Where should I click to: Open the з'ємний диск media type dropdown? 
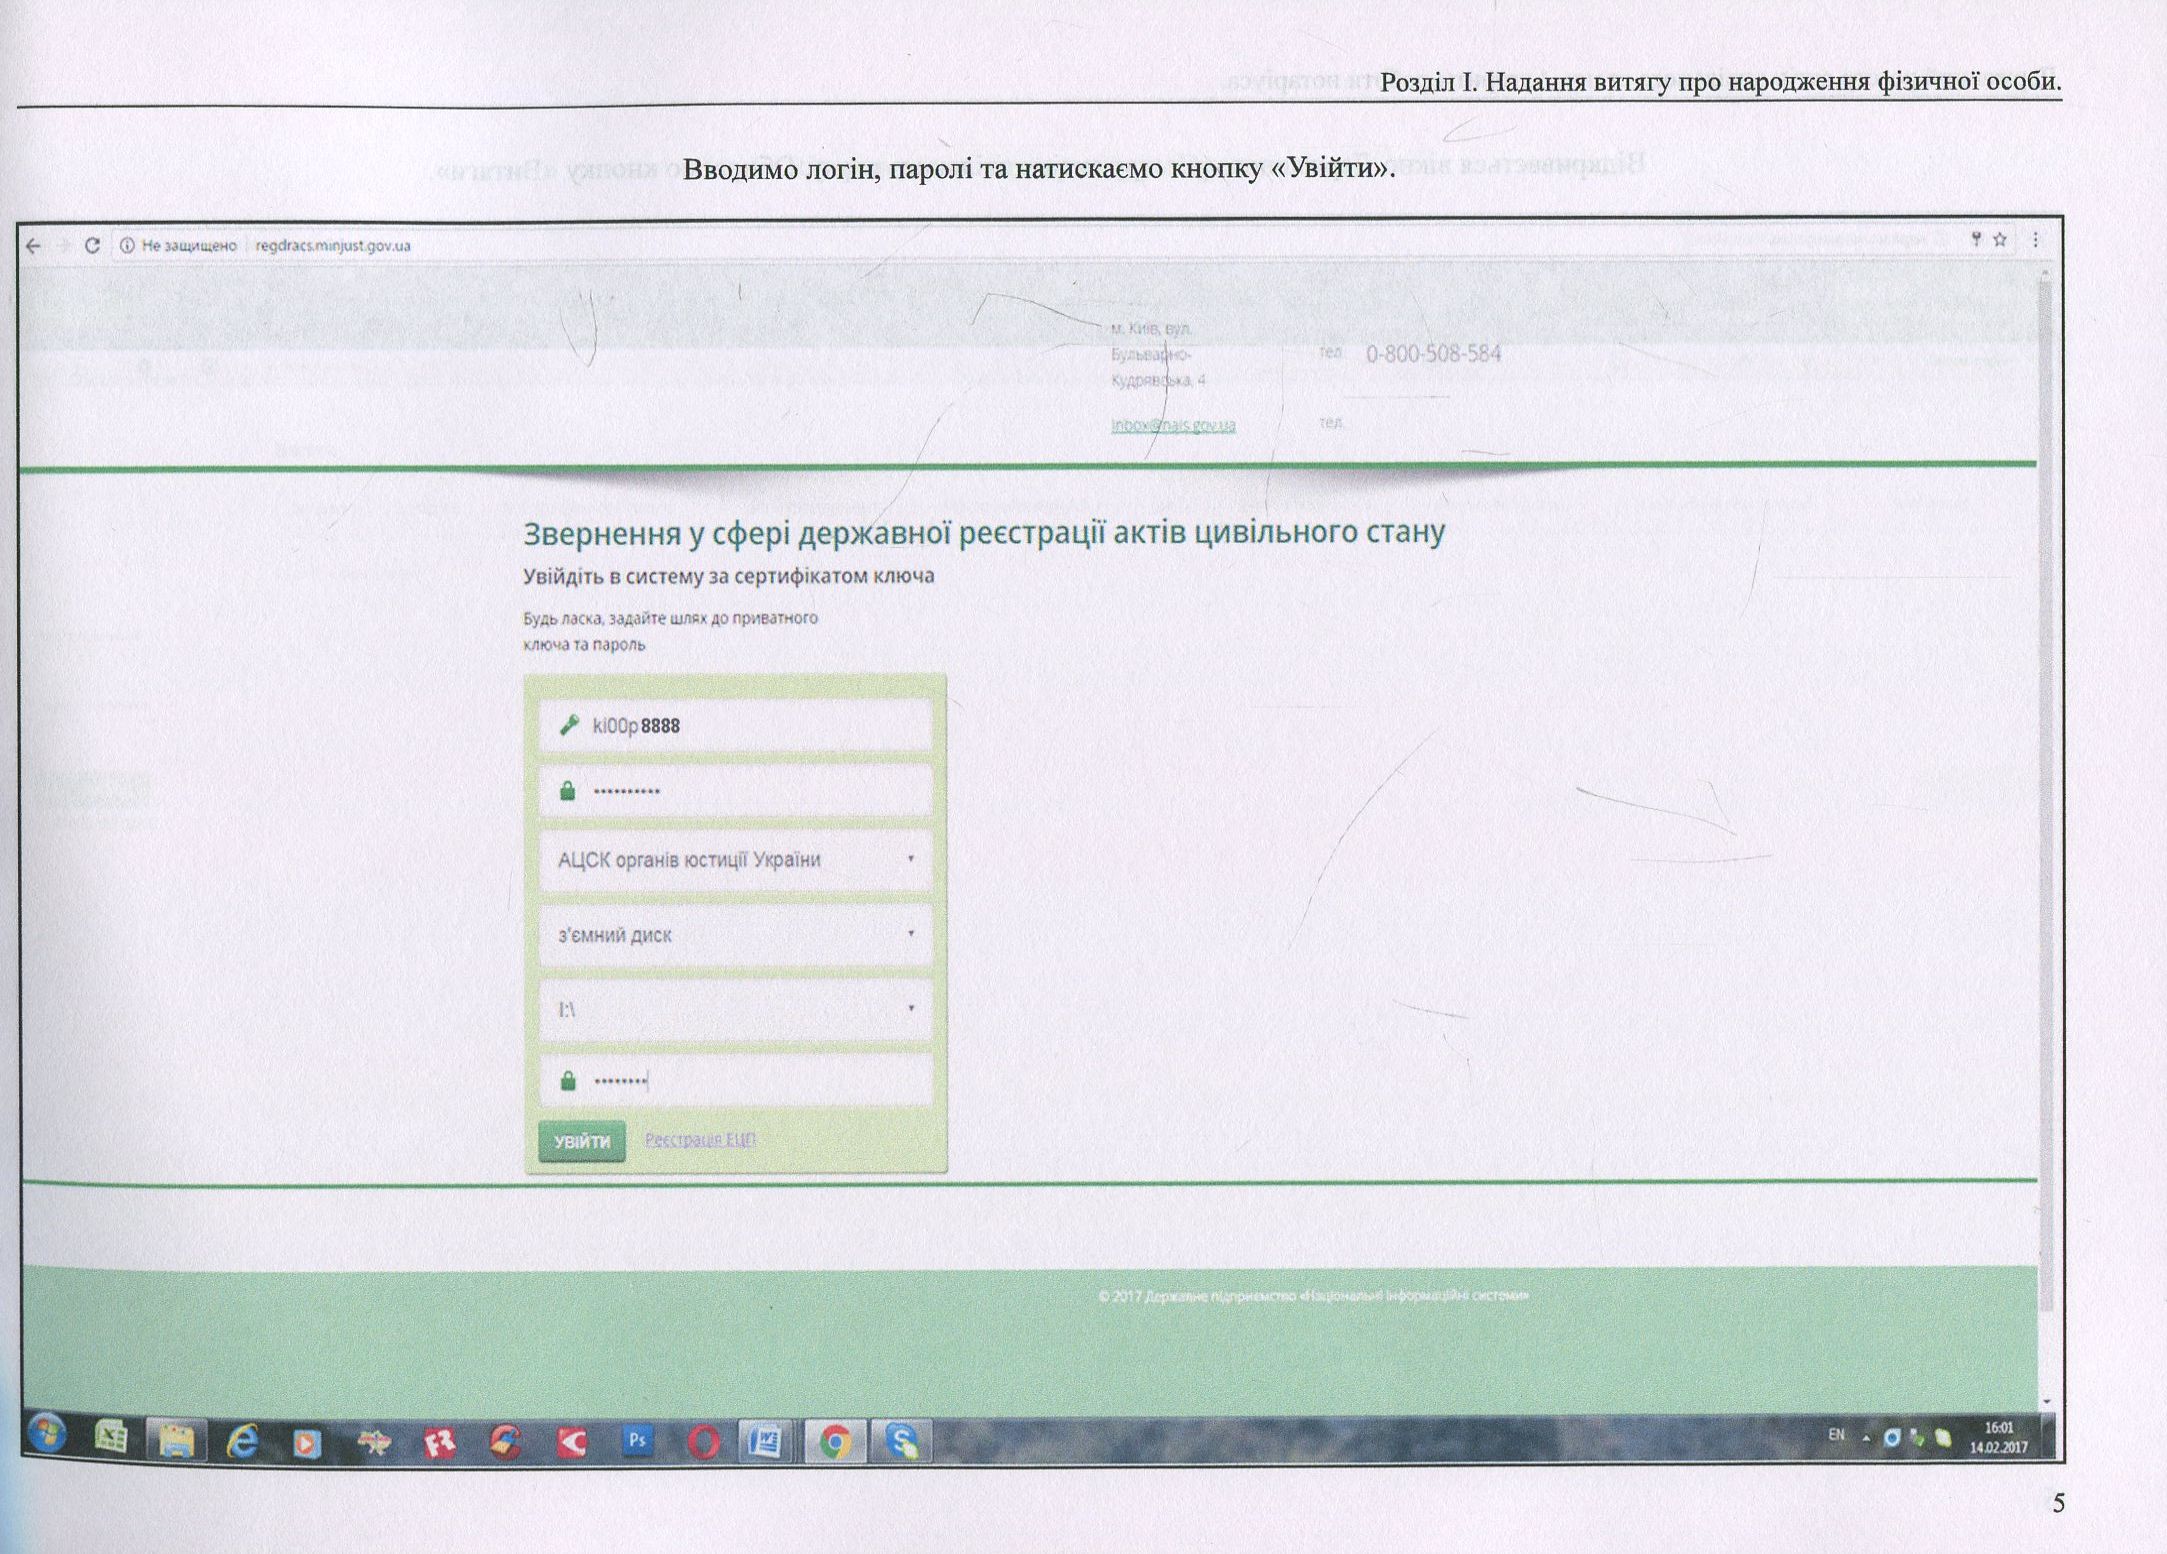tap(736, 934)
